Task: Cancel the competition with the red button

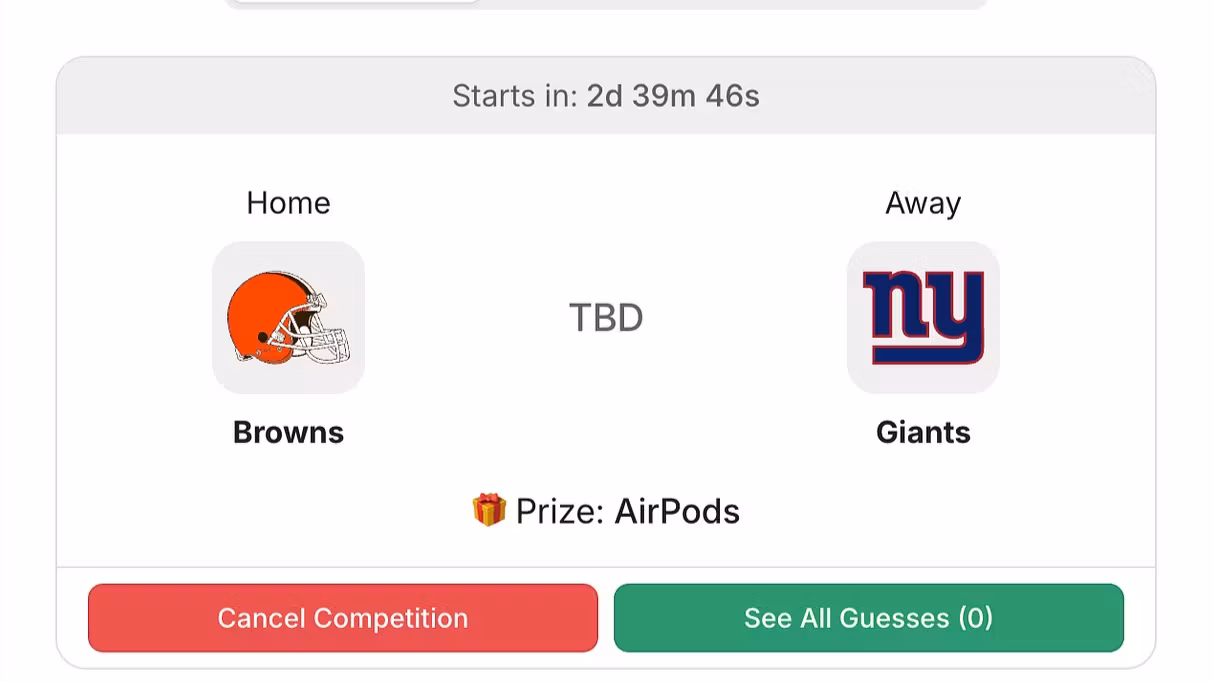Action: (342, 618)
